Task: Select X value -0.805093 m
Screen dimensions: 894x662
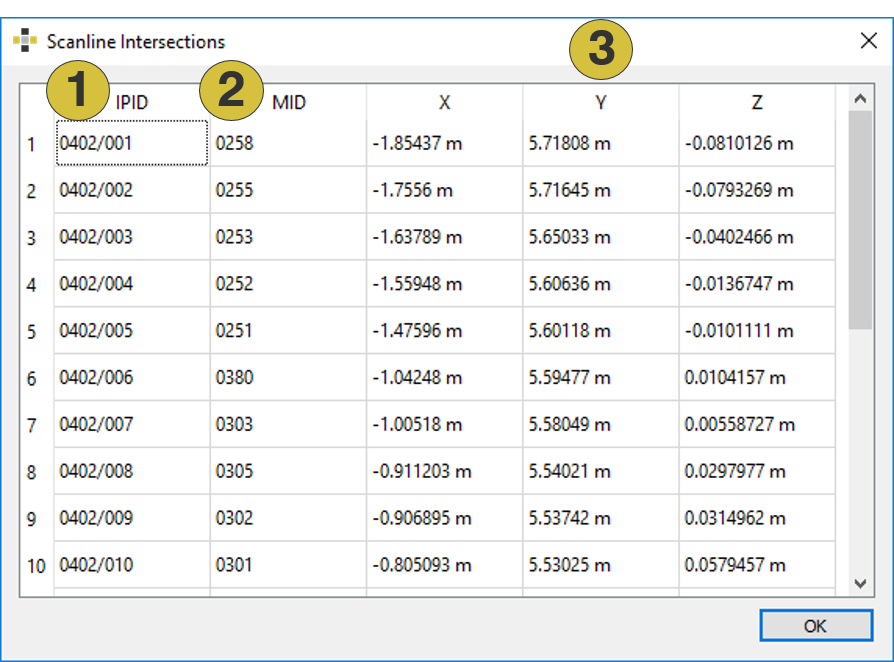Action: (444, 565)
